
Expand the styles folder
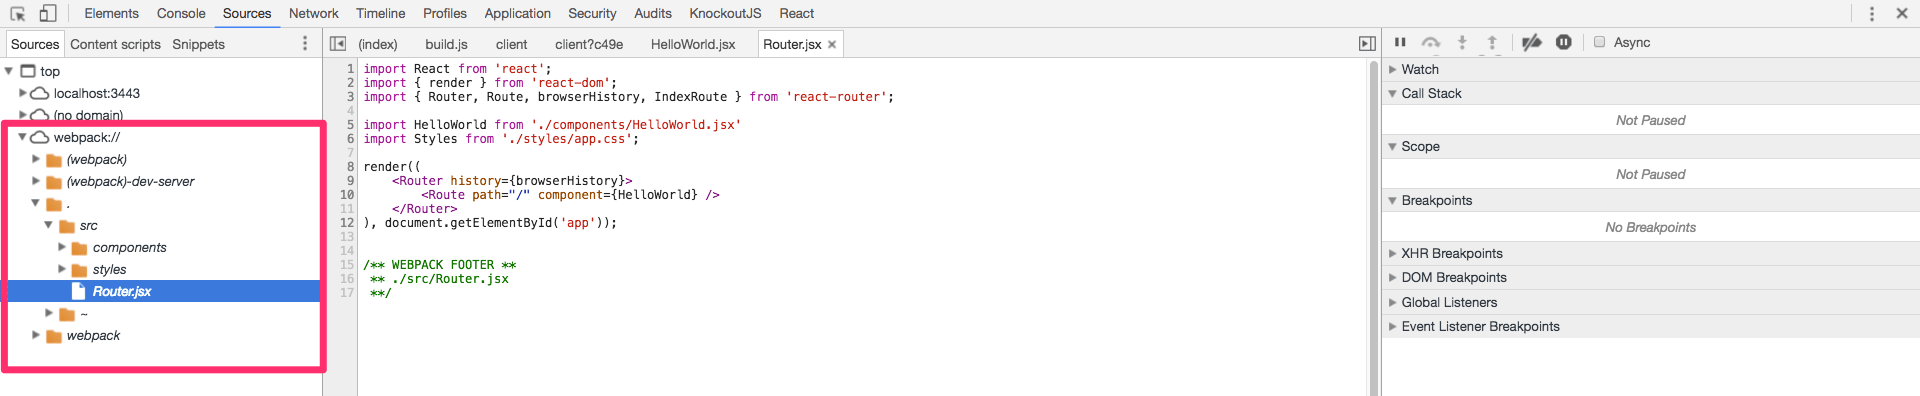point(62,269)
